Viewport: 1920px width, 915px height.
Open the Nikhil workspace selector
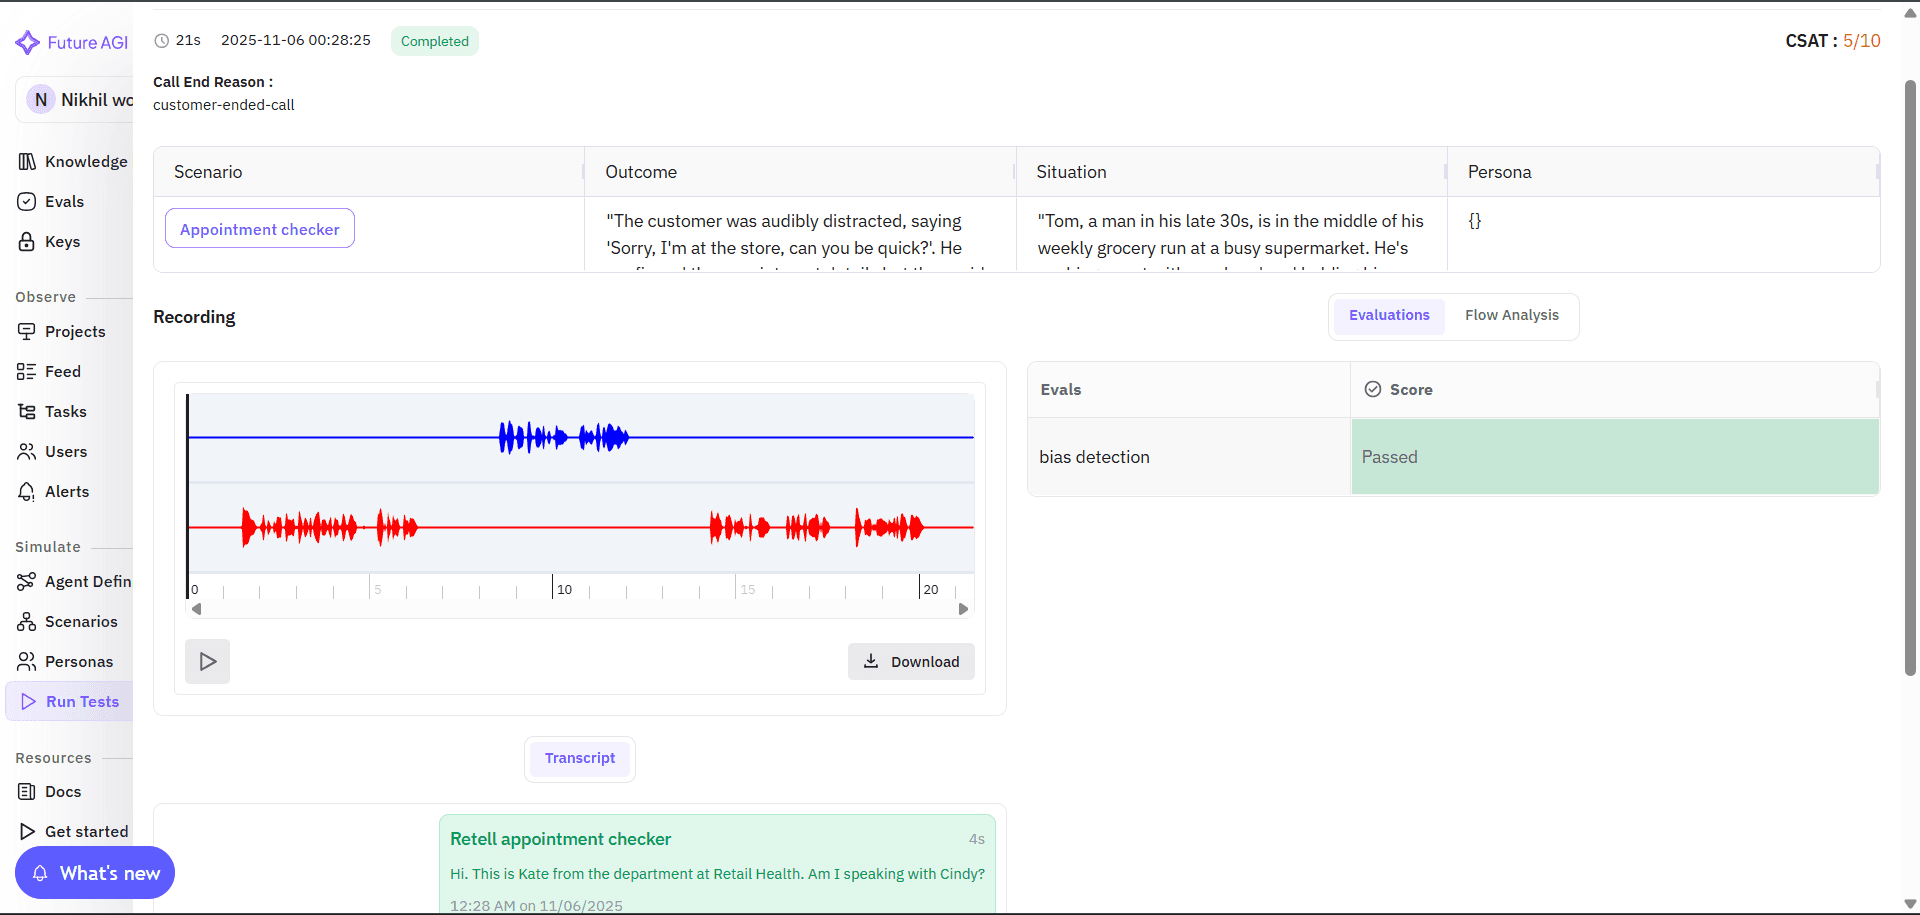coord(75,100)
